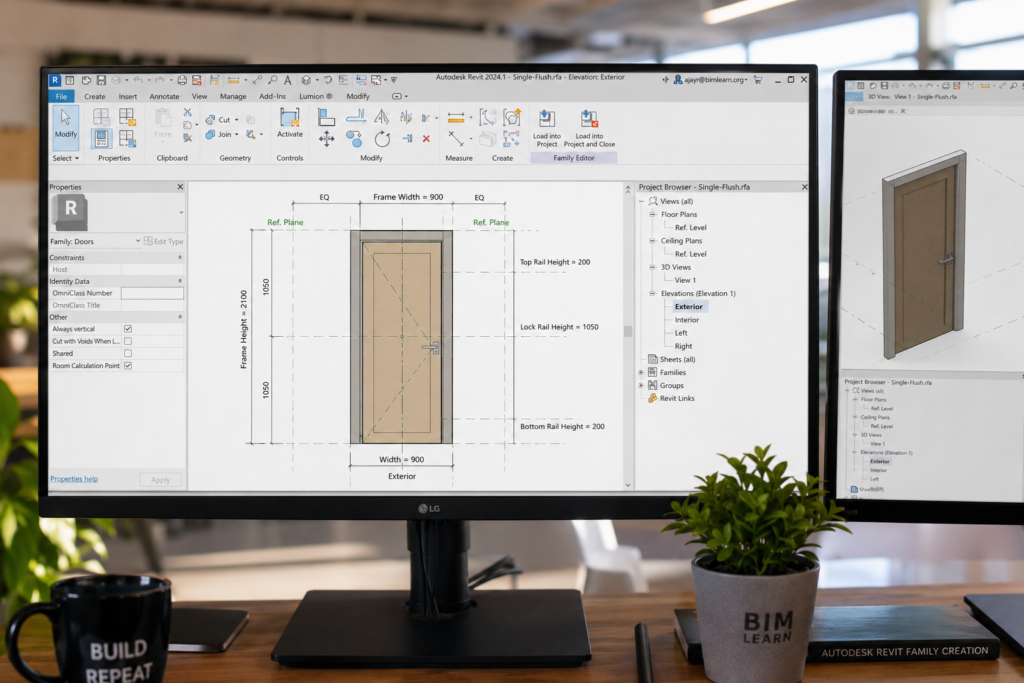Uncheck the Room Calculation Point checkbox
The width and height of the screenshot is (1024, 683).
pyautogui.click(x=128, y=366)
